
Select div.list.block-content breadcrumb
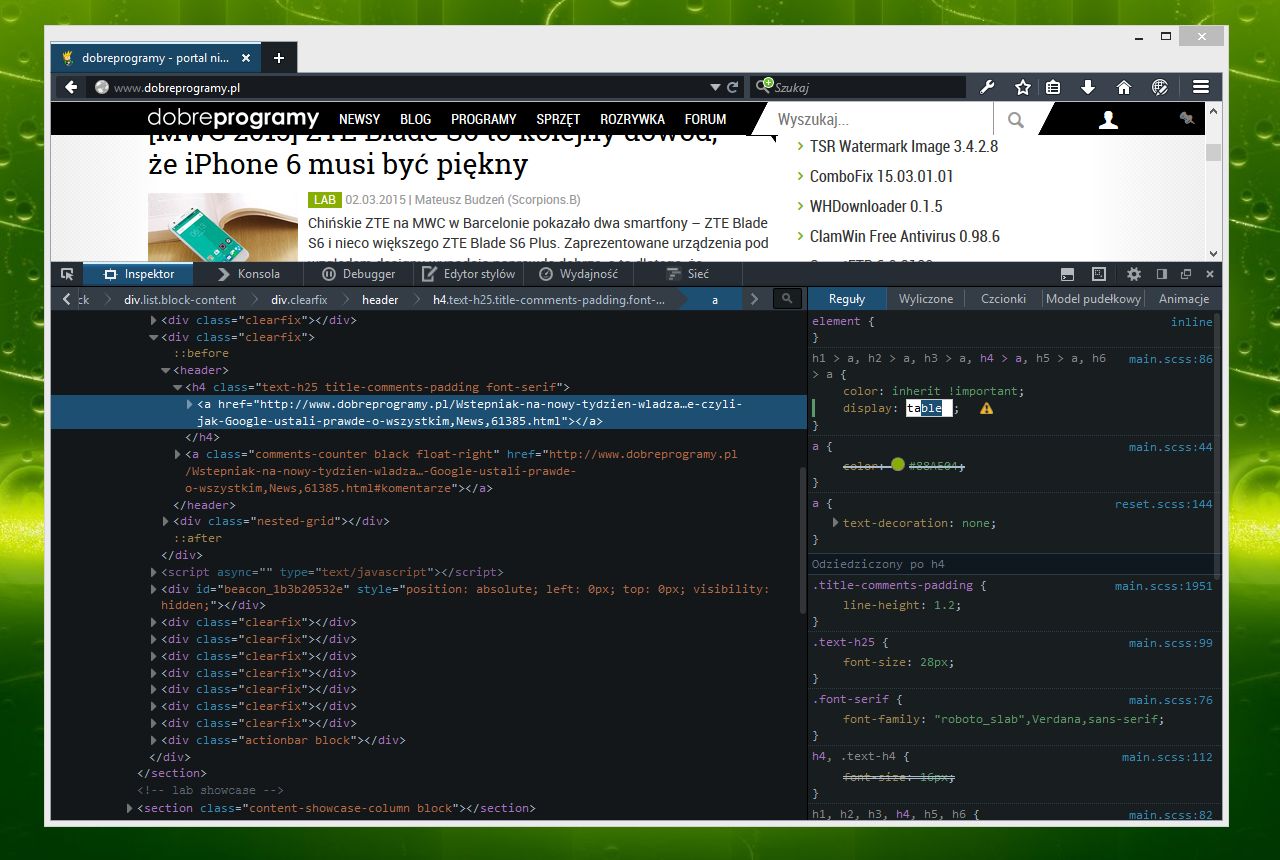180,299
